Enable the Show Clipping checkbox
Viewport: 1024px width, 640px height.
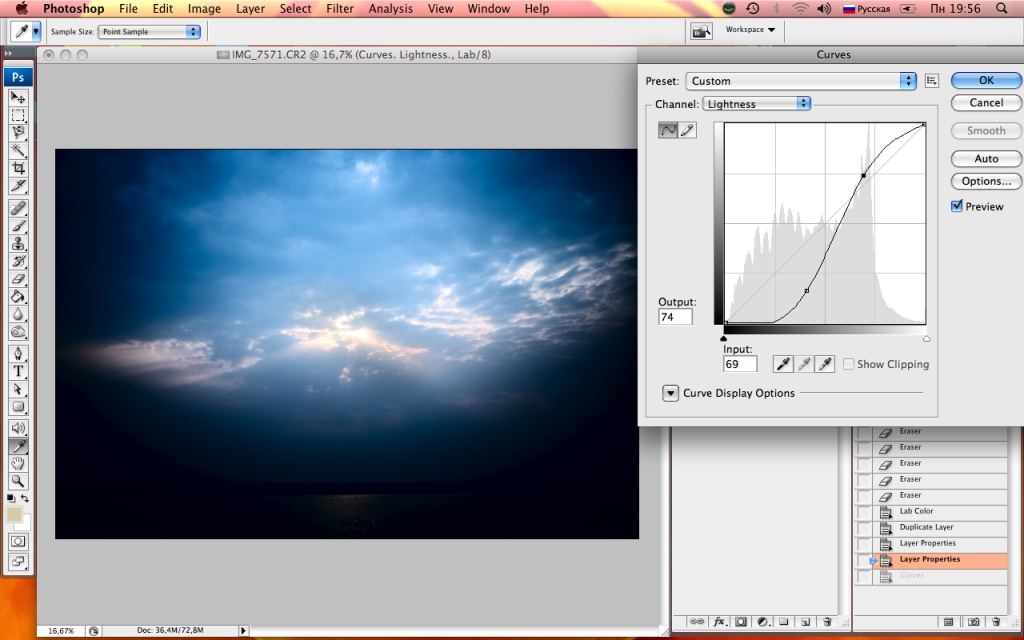coord(848,364)
